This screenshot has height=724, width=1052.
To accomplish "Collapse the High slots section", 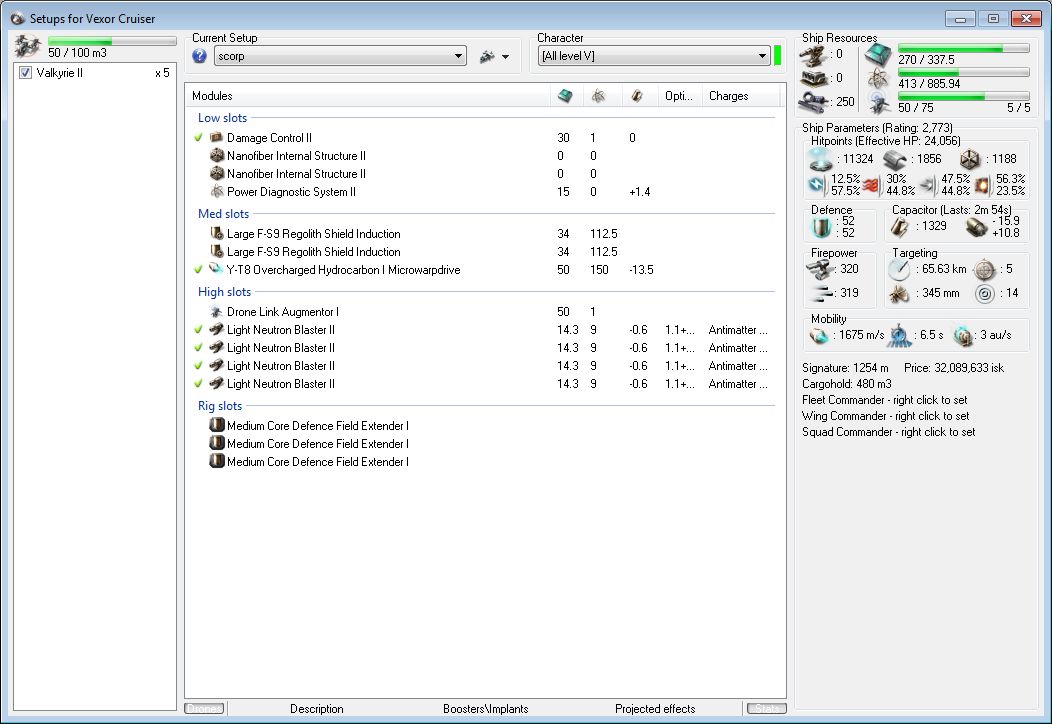I will click(224, 292).
